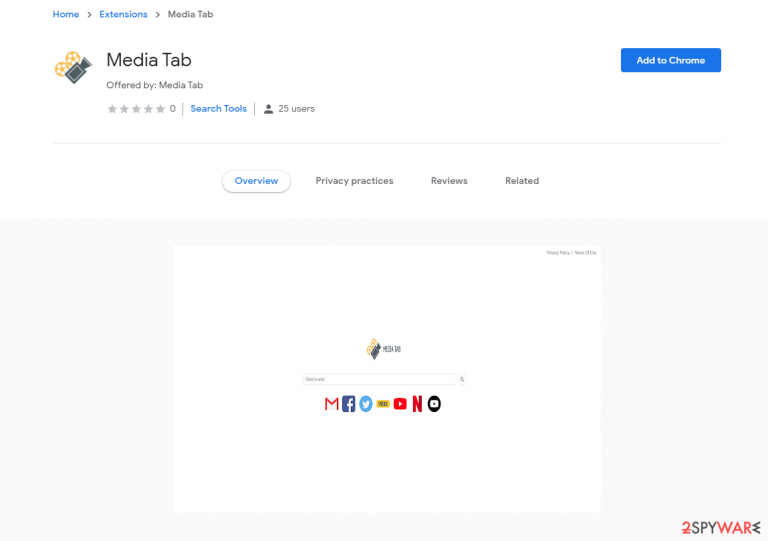The width and height of the screenshot is (768, 541).
Task: Click 'Offered by: Media Tab' text
Action: tap(154, 85)
